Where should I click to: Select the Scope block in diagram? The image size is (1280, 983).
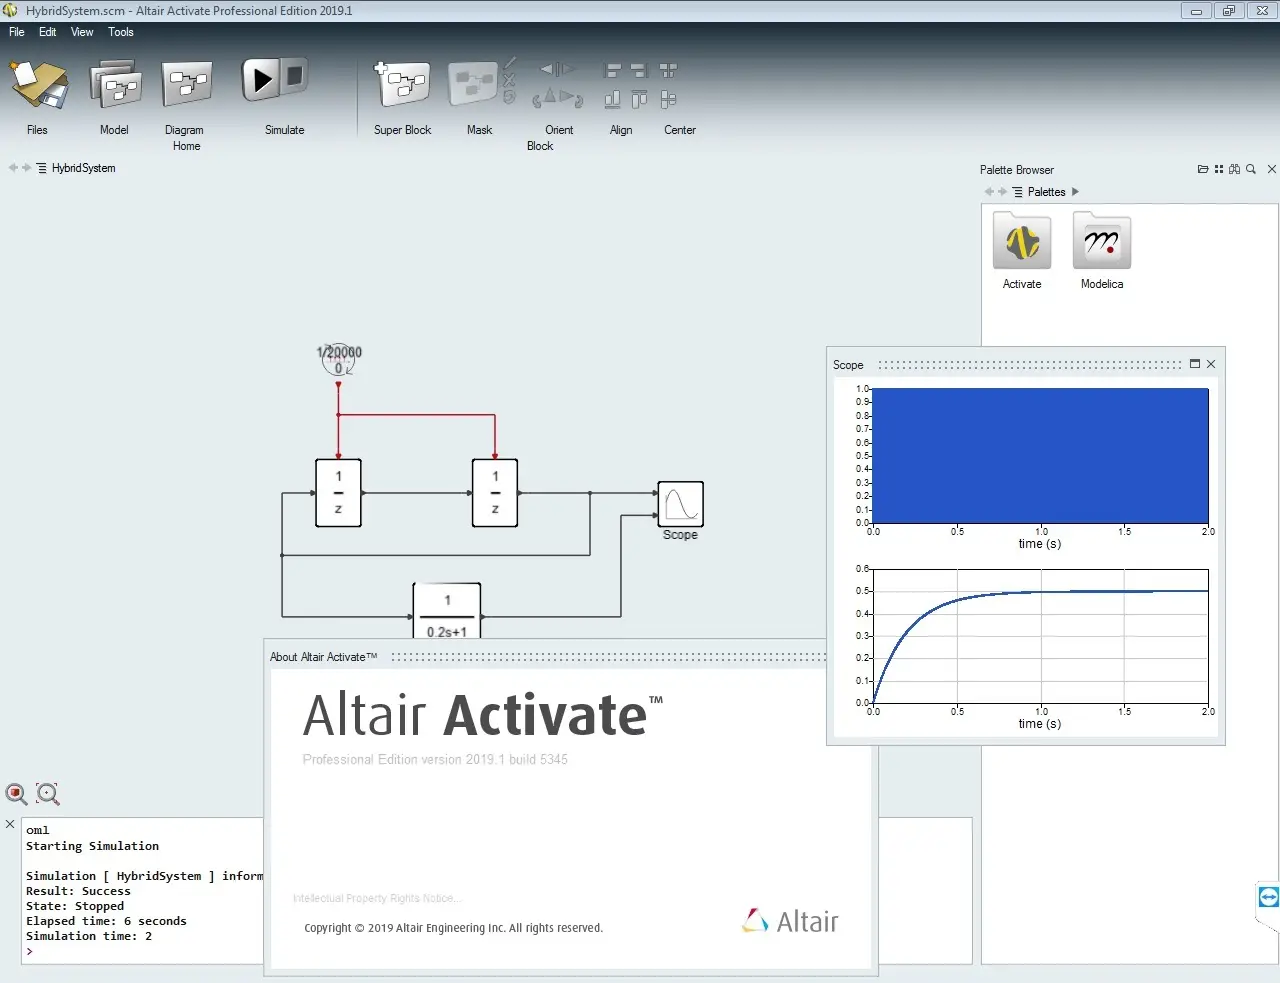[x=680, y=504]
